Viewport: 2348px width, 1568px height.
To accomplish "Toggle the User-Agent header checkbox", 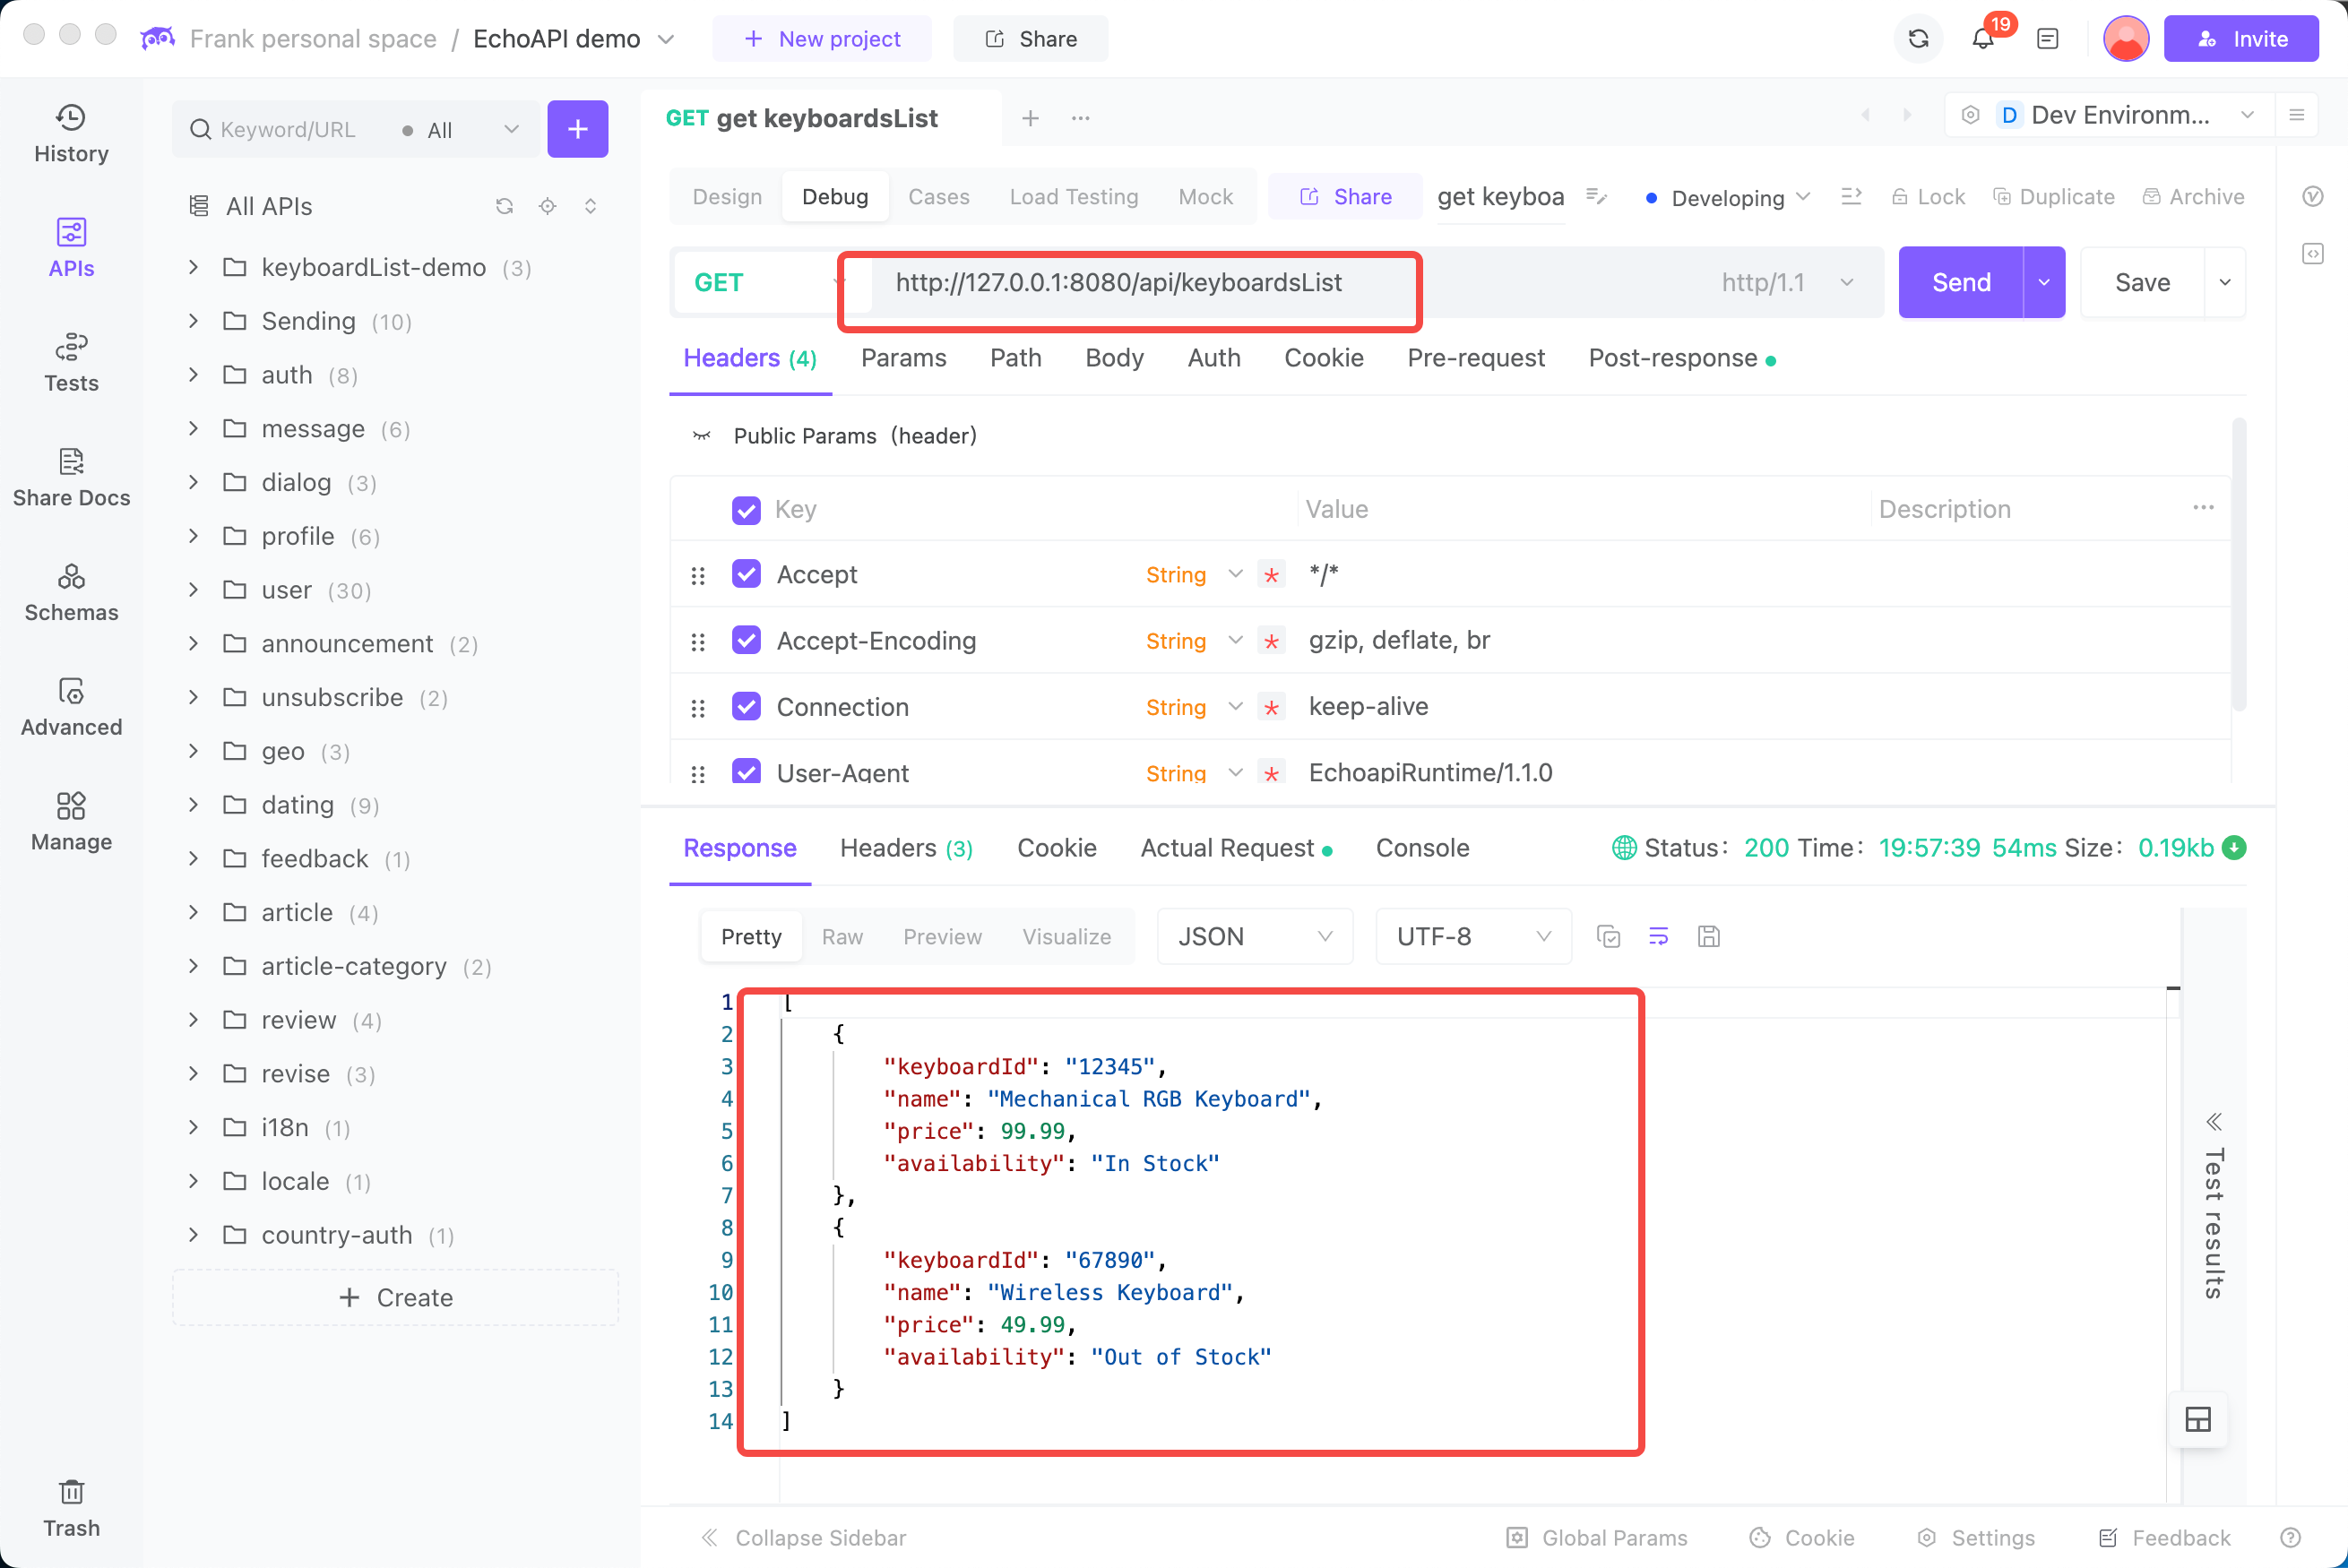I will (746, 771).
